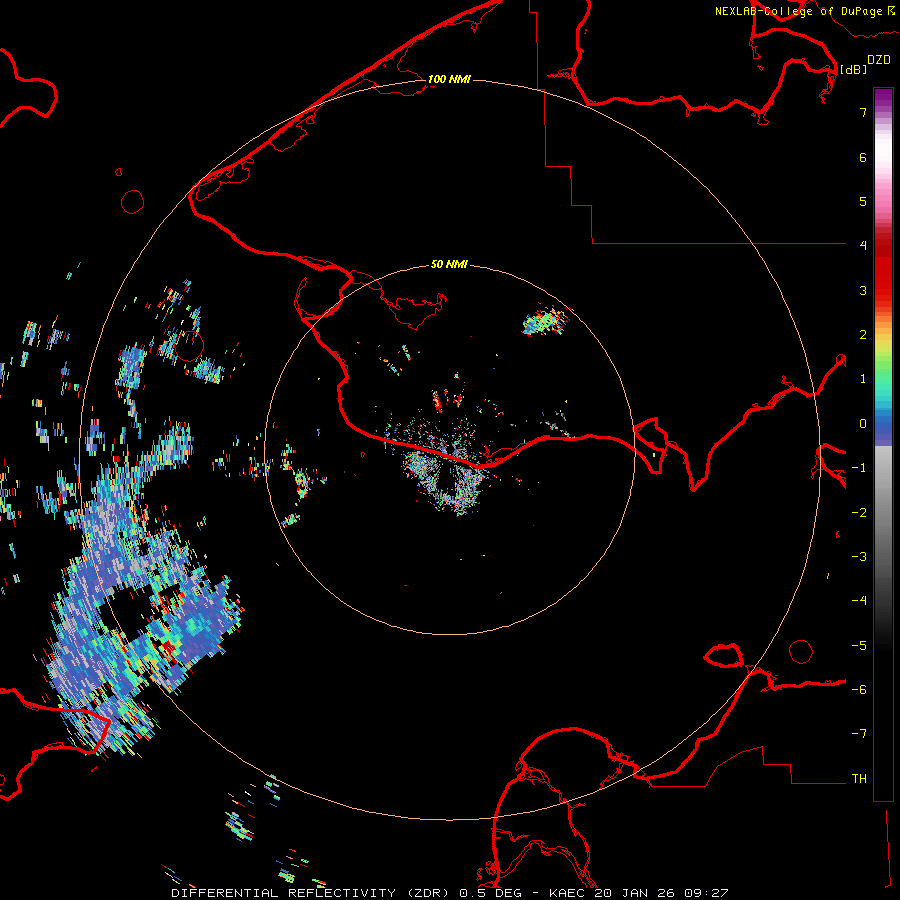Click the 1 value on the color scale
The height and width of the screenshot is (900, 900).
click(863, 379)
